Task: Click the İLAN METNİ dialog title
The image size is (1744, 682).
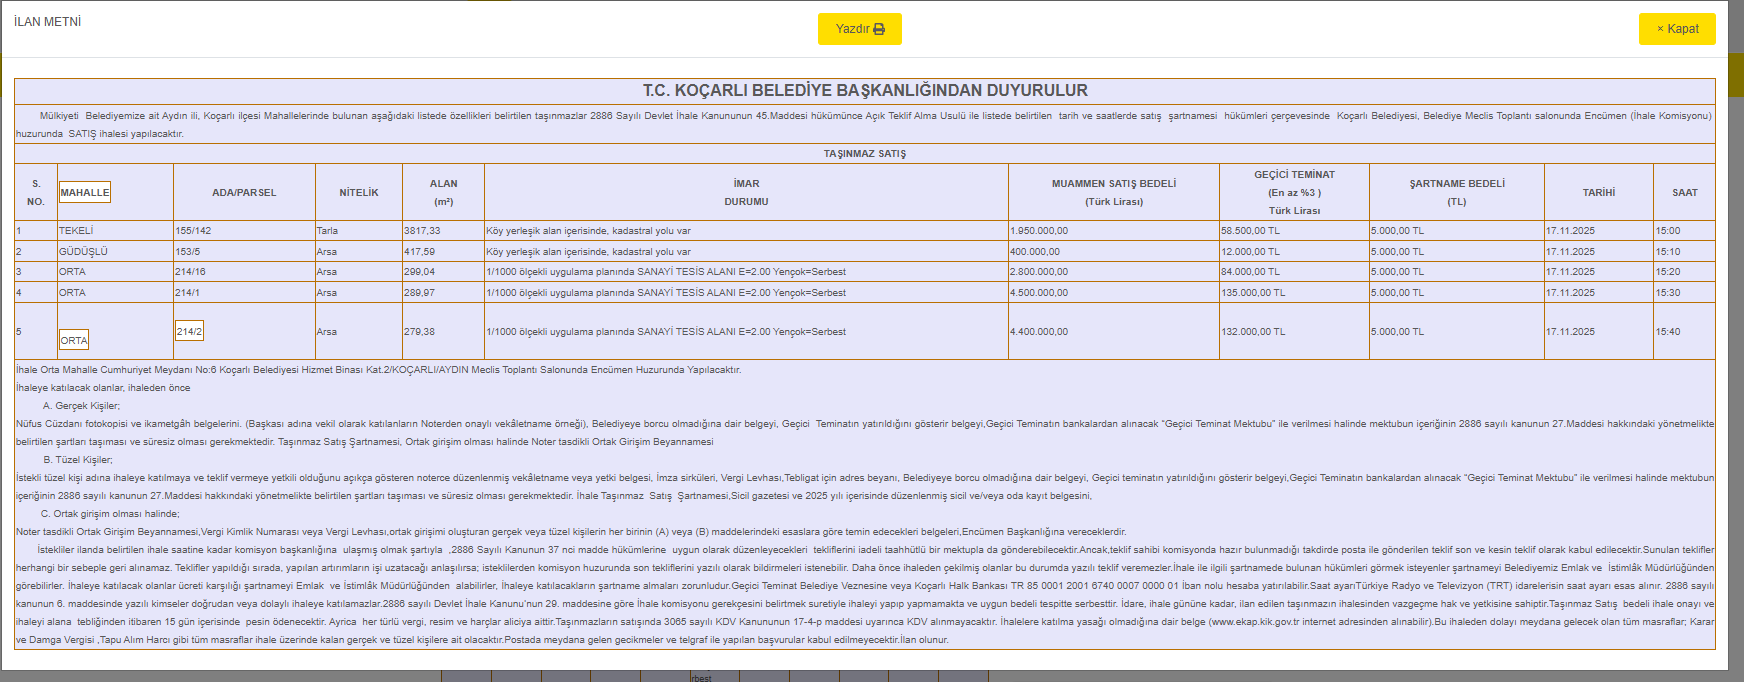Action: [48, 22]
